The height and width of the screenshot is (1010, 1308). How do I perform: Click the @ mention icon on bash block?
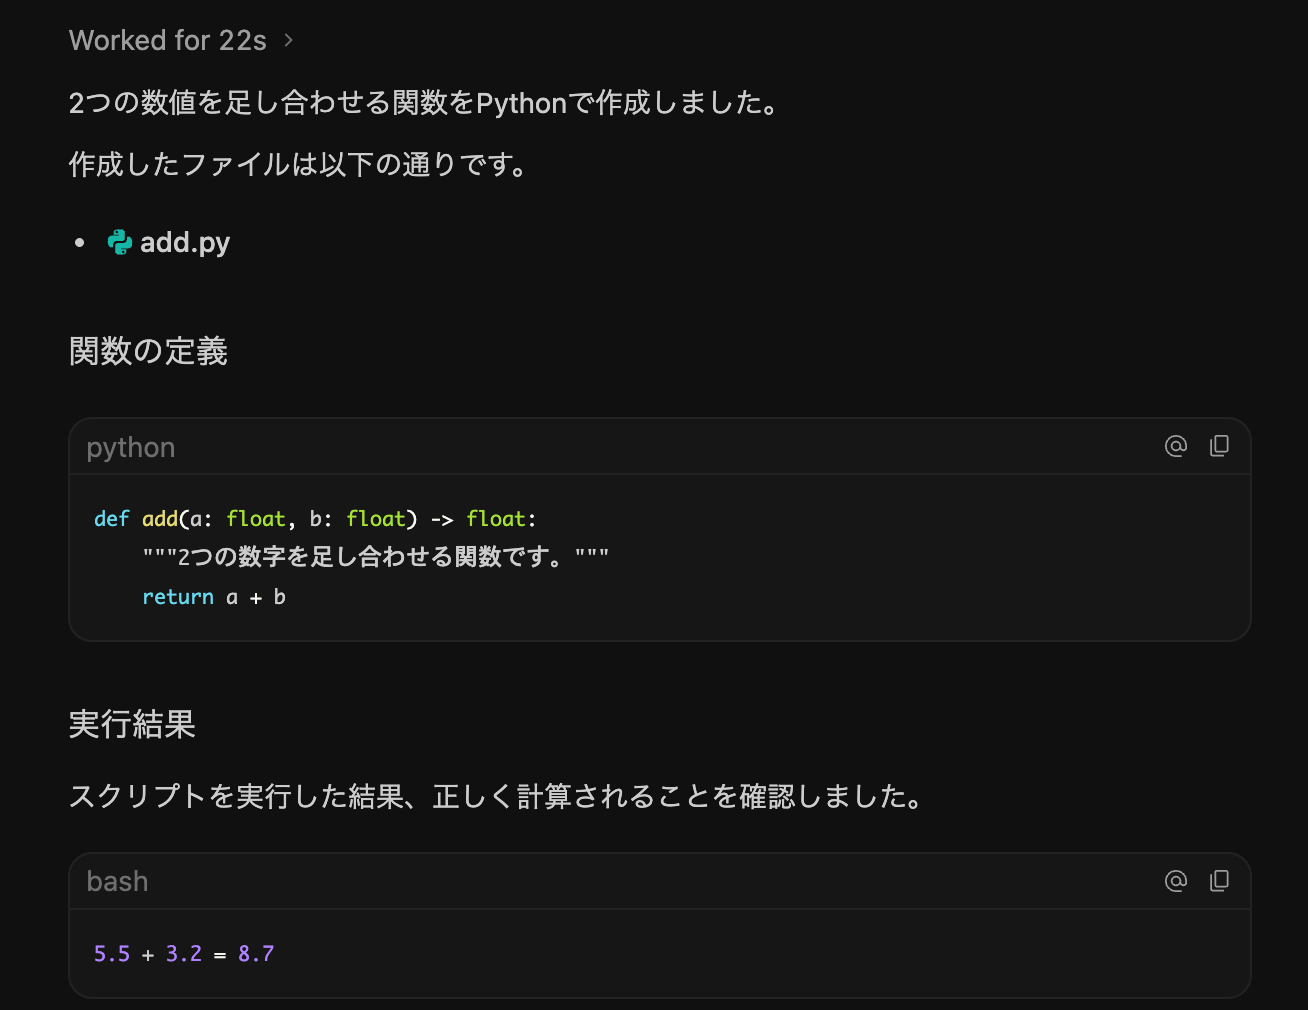(x=1176, y=881)
